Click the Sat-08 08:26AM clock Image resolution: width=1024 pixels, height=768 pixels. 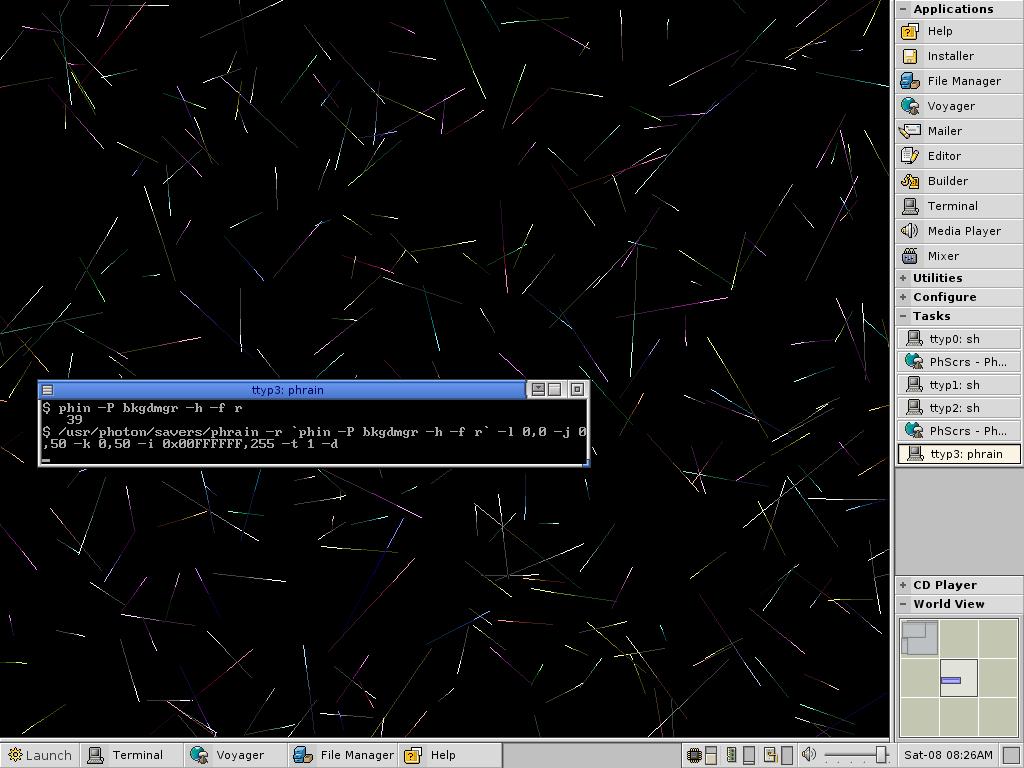(x=948, y=755)
